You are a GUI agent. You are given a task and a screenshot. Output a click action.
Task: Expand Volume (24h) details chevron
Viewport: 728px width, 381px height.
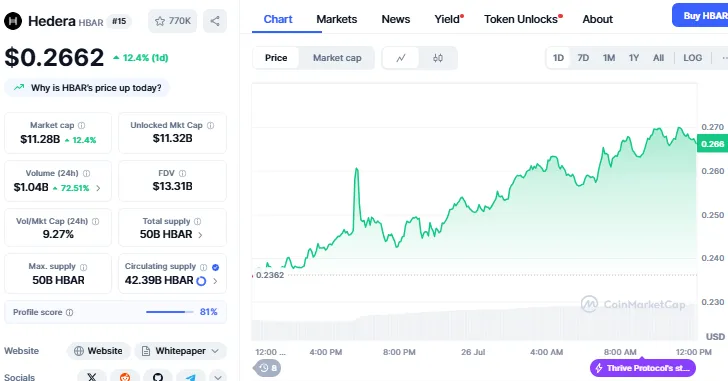(98, 188)
